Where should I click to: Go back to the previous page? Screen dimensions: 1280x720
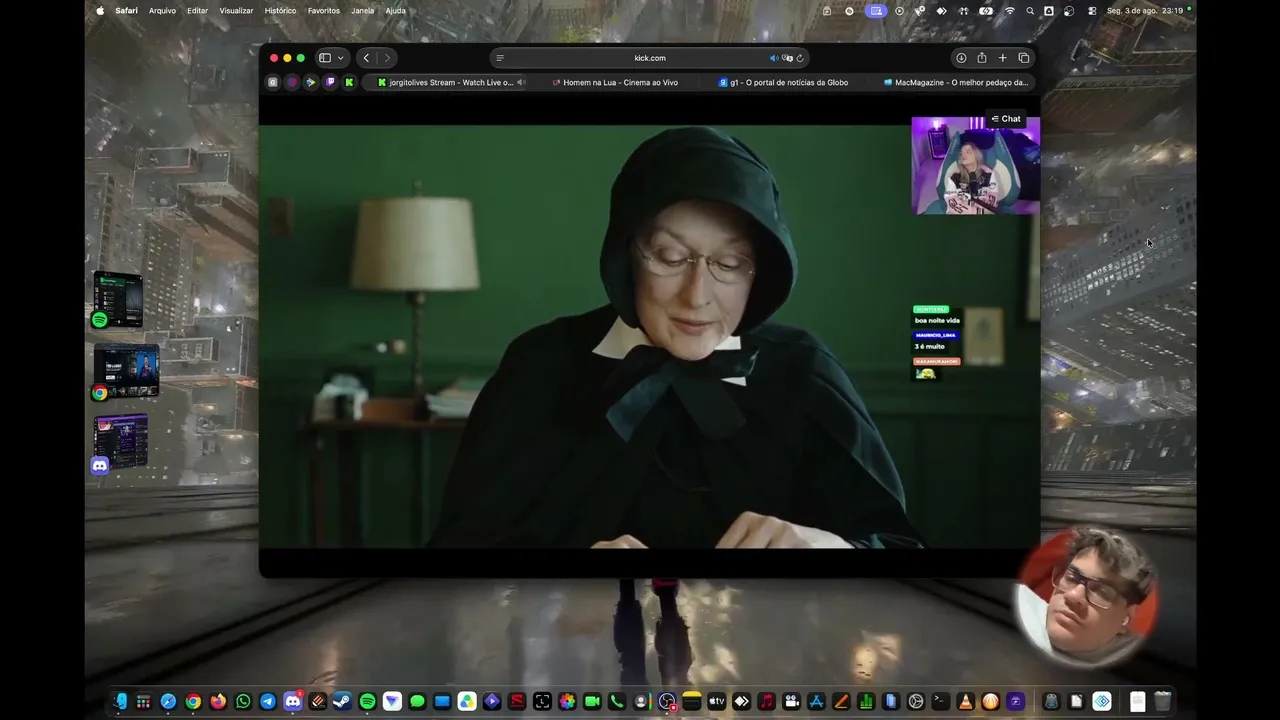click(366, 58)
